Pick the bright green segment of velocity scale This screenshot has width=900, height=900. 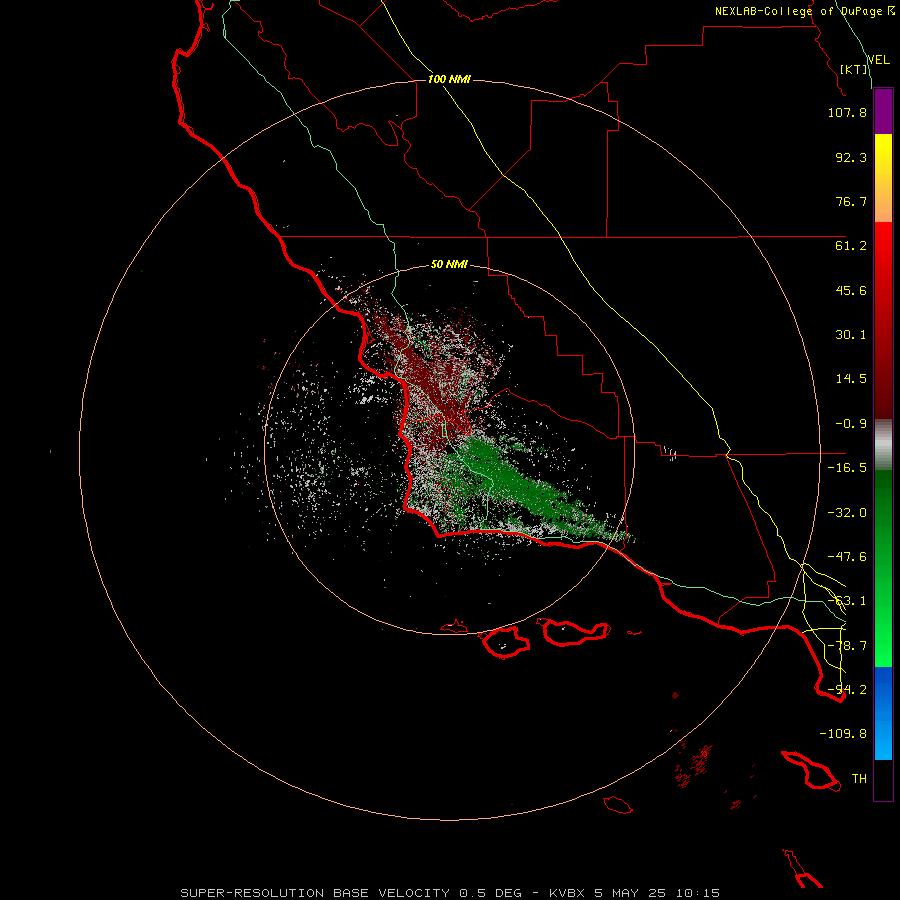tap(883, 631)
